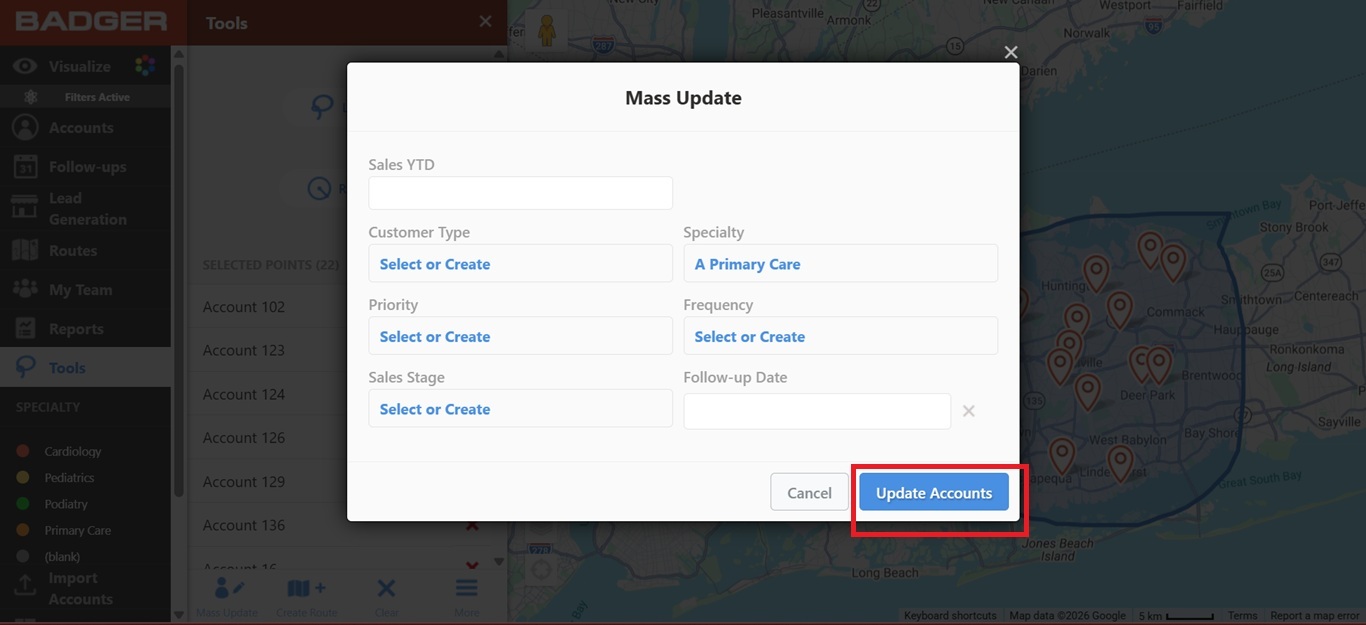Image resolution: width=1366 pixels, height=625 pixels.
Task: Go to Routes in sidebar
Action: tap(85, 251)
